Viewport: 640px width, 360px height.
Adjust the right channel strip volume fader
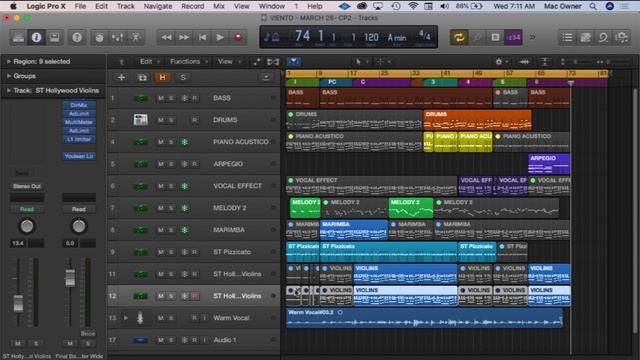pos(70,278)
